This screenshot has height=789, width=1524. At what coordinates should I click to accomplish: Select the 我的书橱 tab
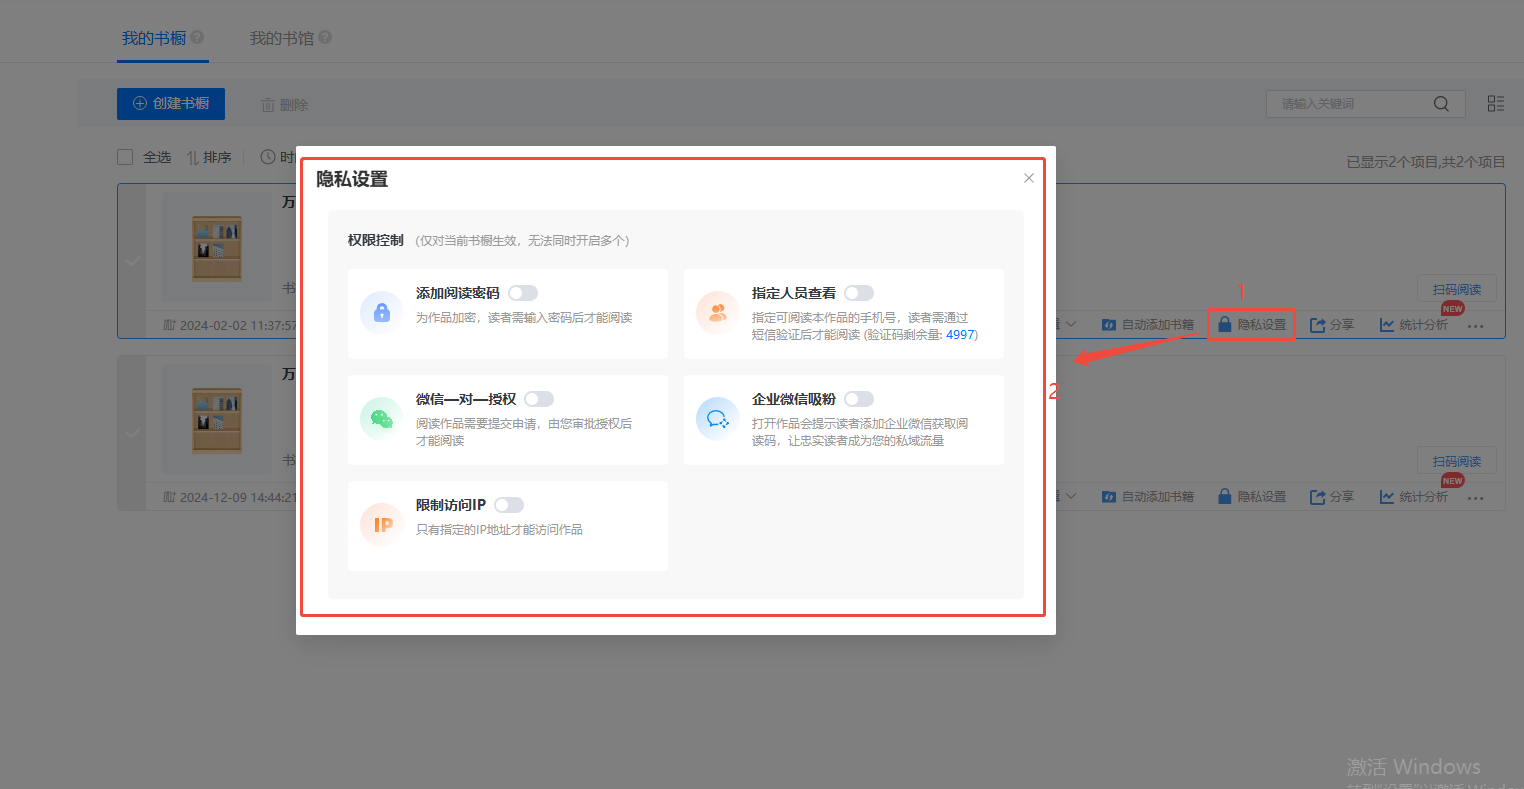point(154,38)
